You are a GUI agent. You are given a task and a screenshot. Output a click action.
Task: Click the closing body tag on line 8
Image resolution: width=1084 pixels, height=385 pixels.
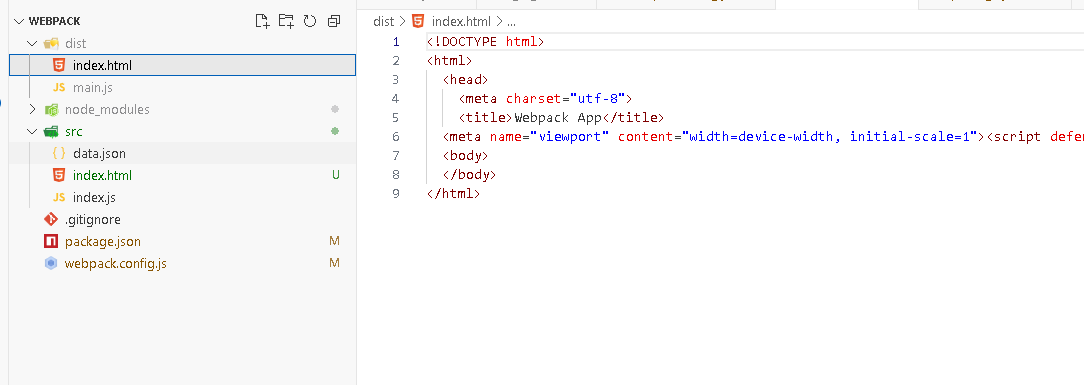pos(470,174)
